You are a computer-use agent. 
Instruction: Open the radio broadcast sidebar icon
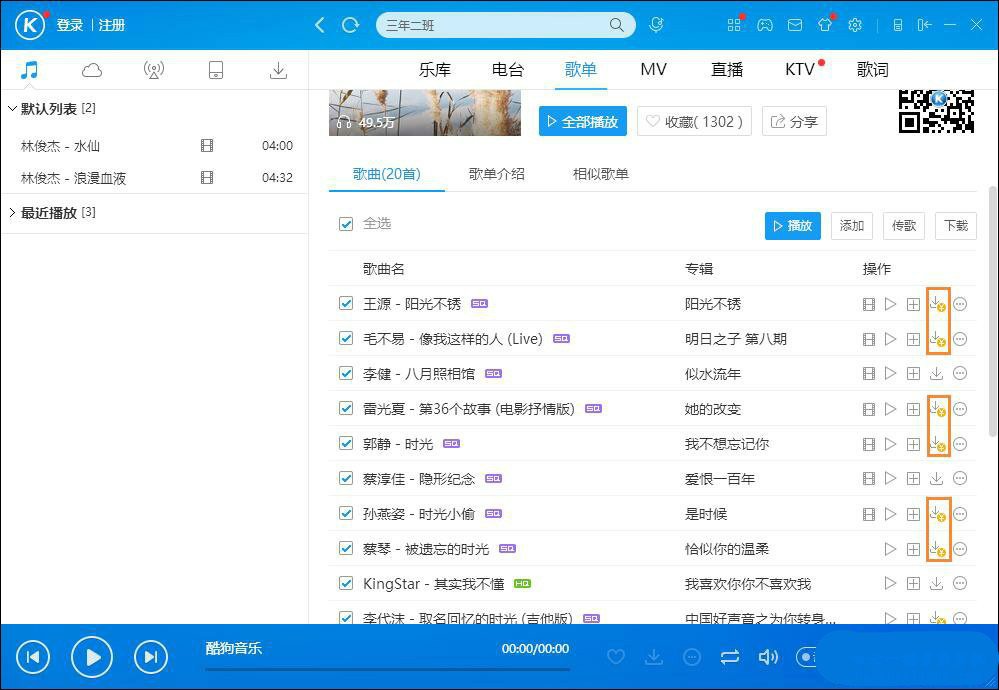click(x=153, y=69)
